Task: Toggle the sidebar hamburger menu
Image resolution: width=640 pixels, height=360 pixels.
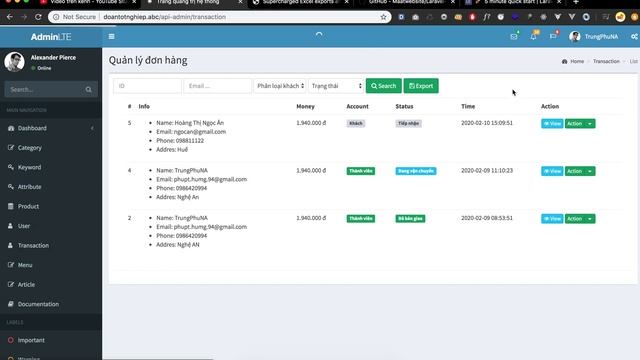Action: [111, 36]
